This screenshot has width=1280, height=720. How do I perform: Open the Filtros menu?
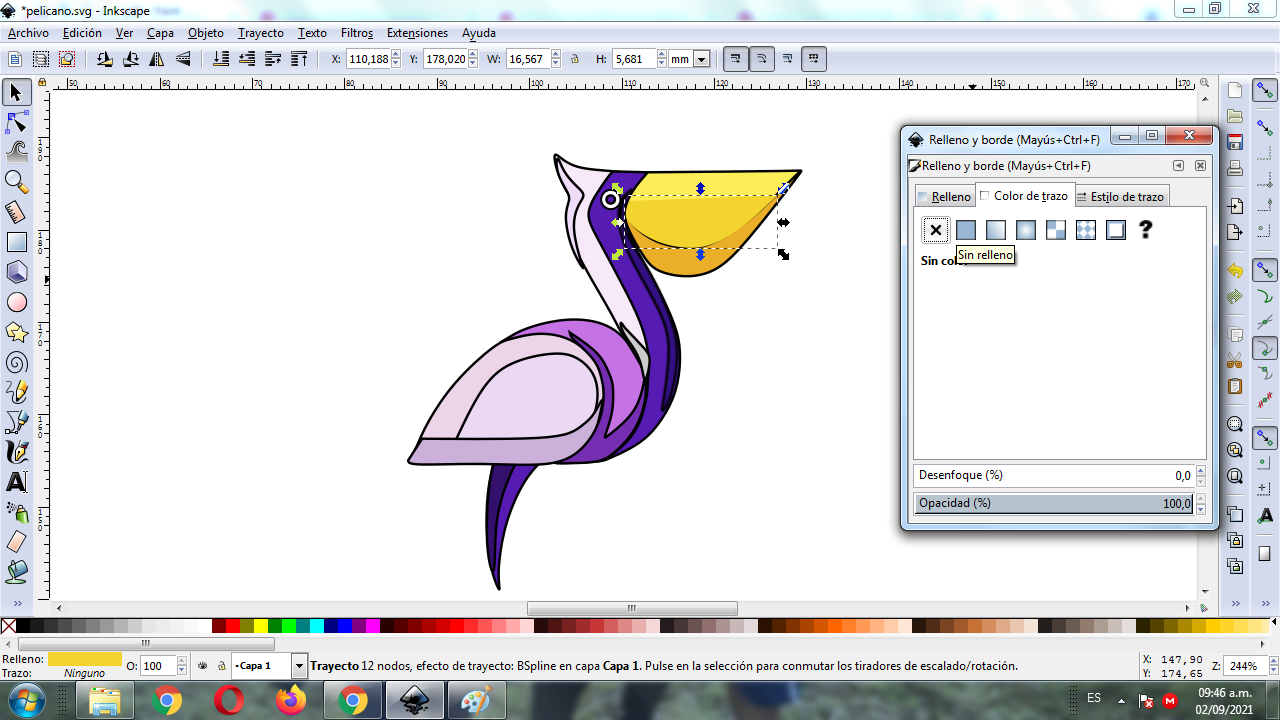coord(357,33)
